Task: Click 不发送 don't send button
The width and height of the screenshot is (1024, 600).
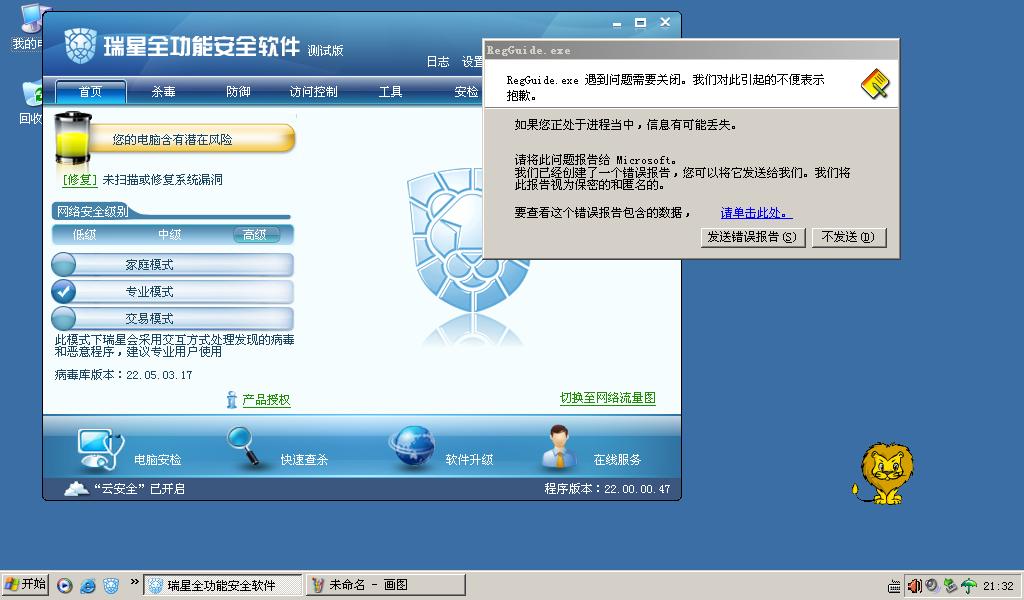Action: pyautogui.click(x=848, y=237)
